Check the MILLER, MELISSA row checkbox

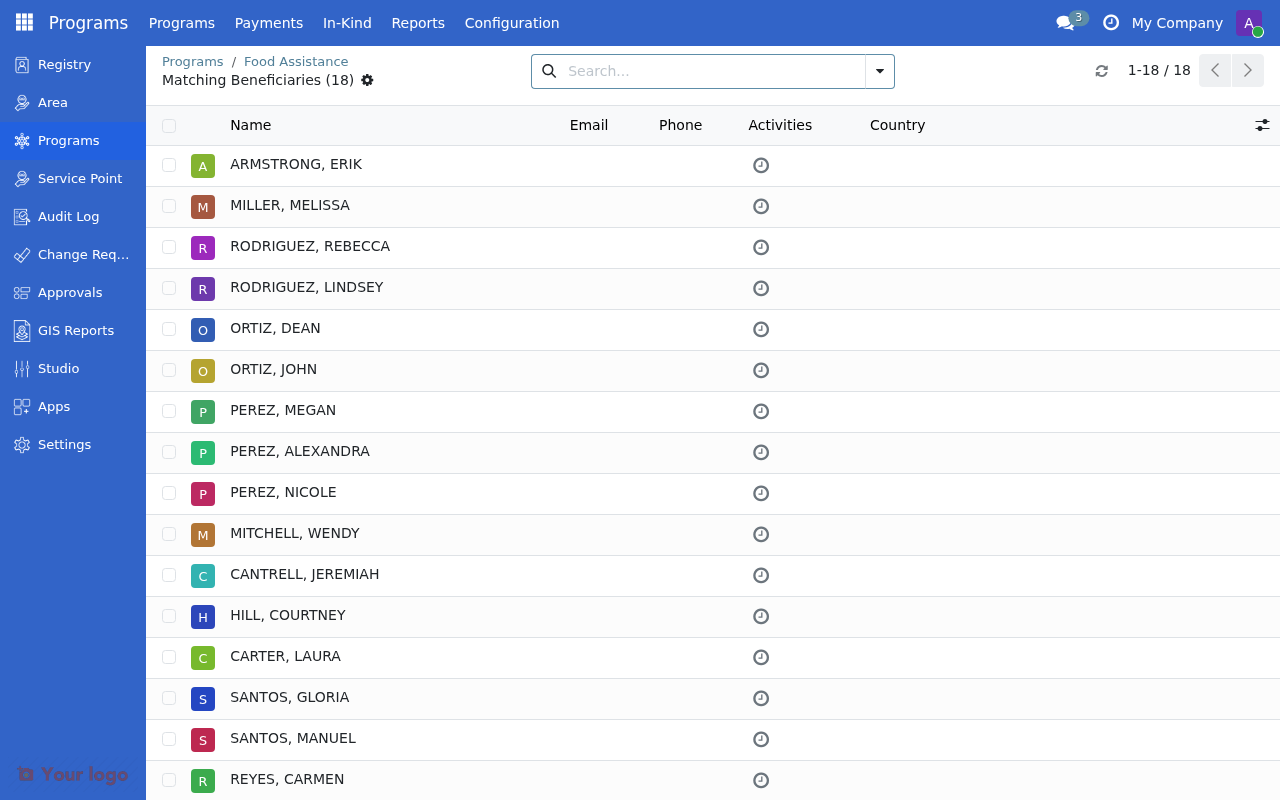[168, 206]
